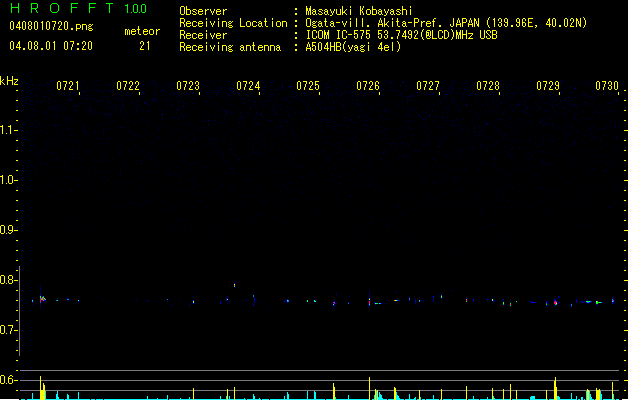
Task: Click the kHz axis unit label
Action: (x=9, y=81)
